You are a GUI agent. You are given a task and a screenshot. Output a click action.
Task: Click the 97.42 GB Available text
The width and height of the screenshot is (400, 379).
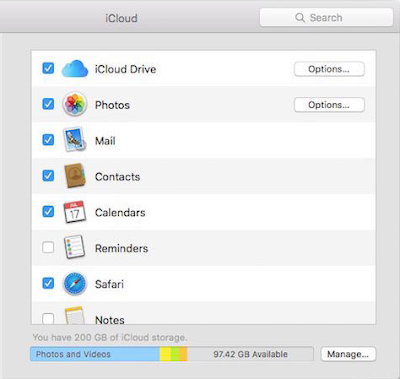pos(250,354)
